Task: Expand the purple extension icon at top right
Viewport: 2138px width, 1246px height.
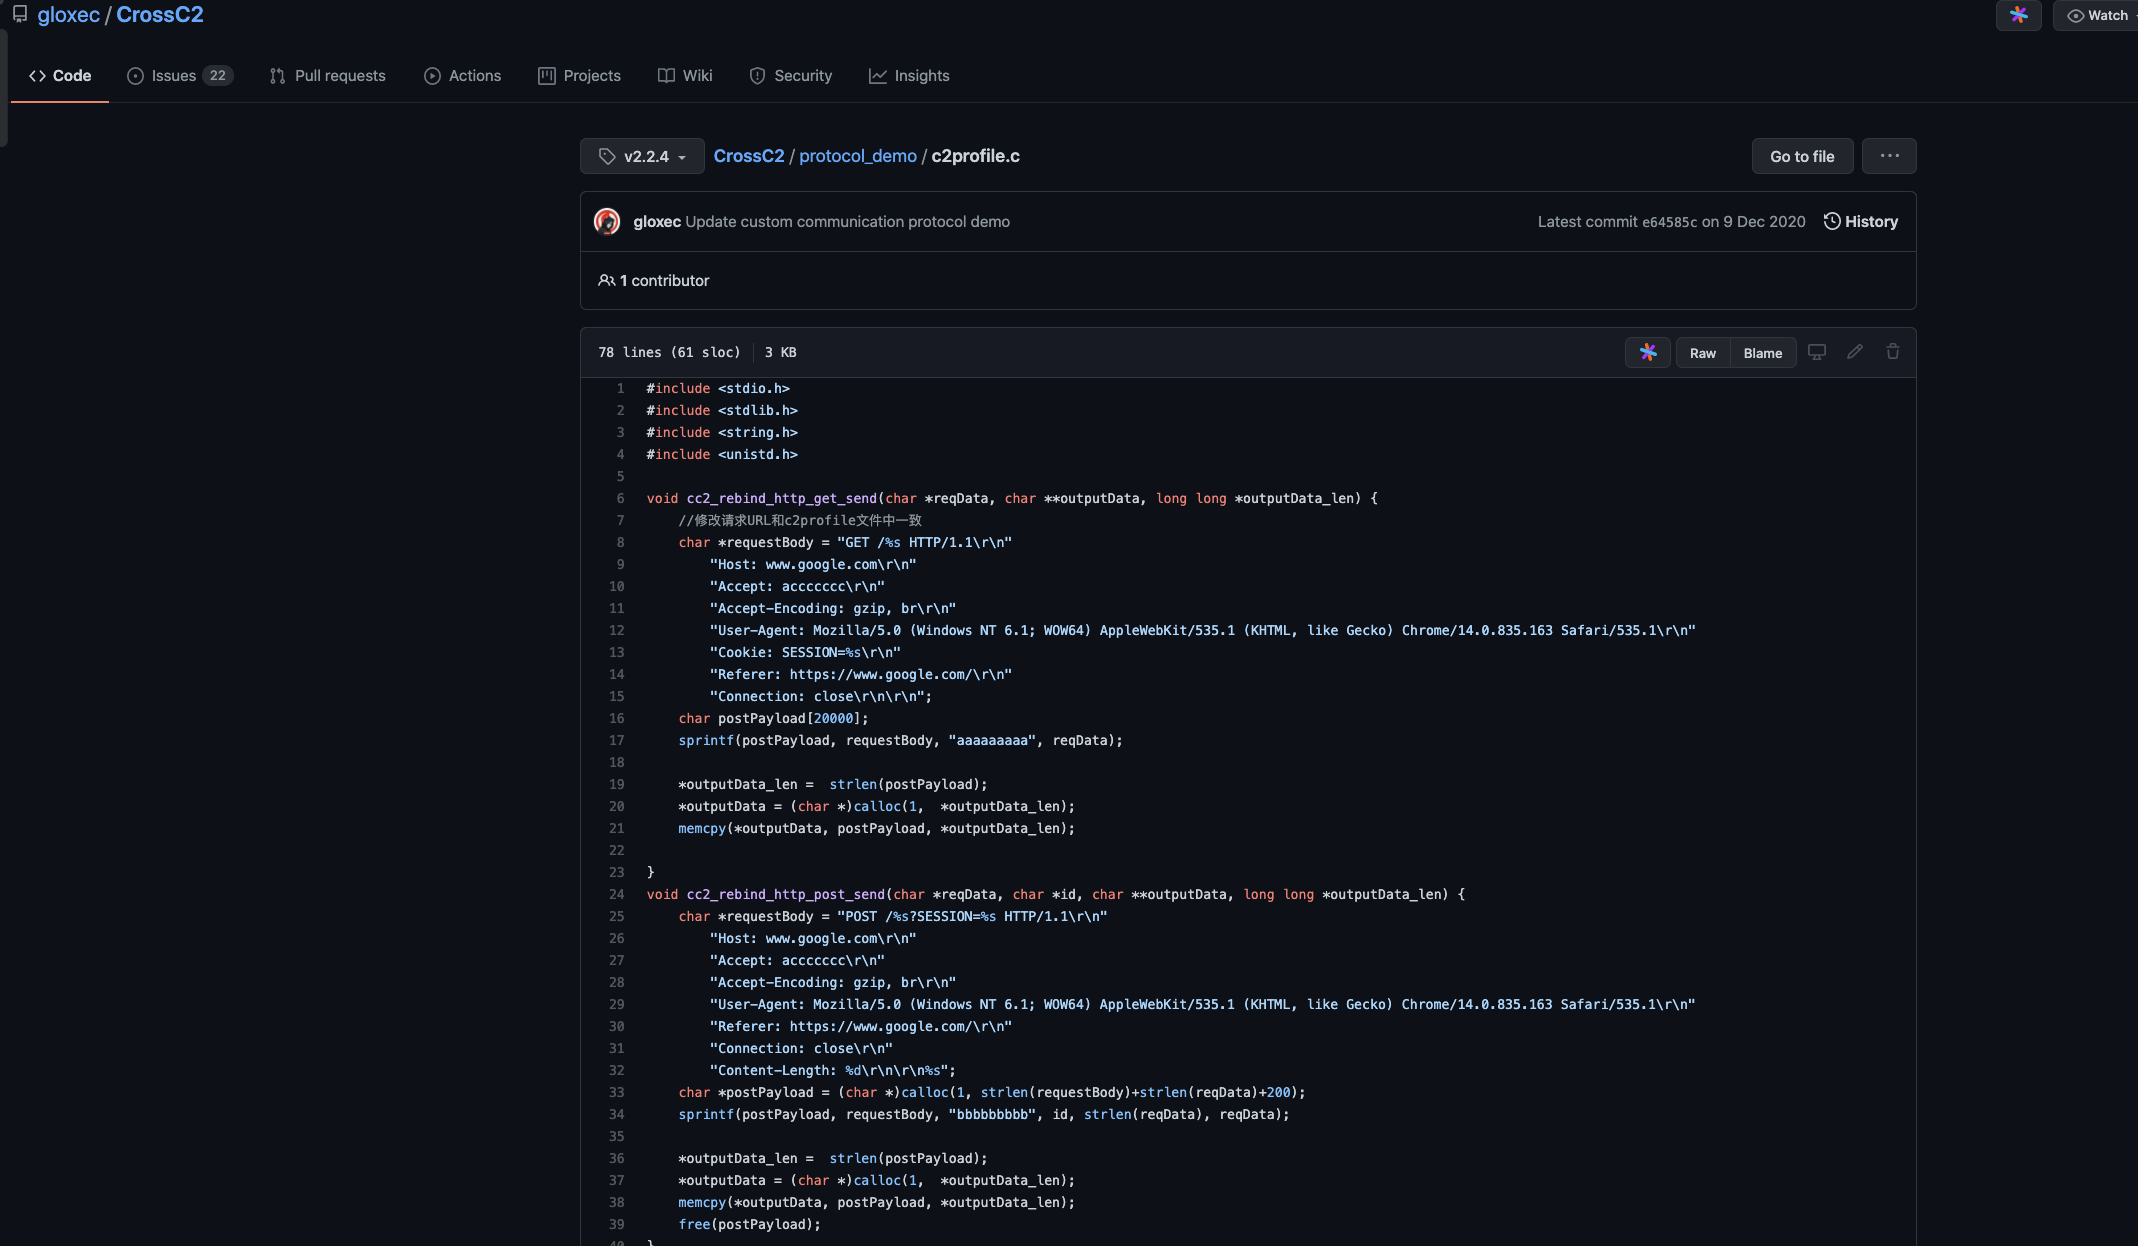Action: (2018, 16)
